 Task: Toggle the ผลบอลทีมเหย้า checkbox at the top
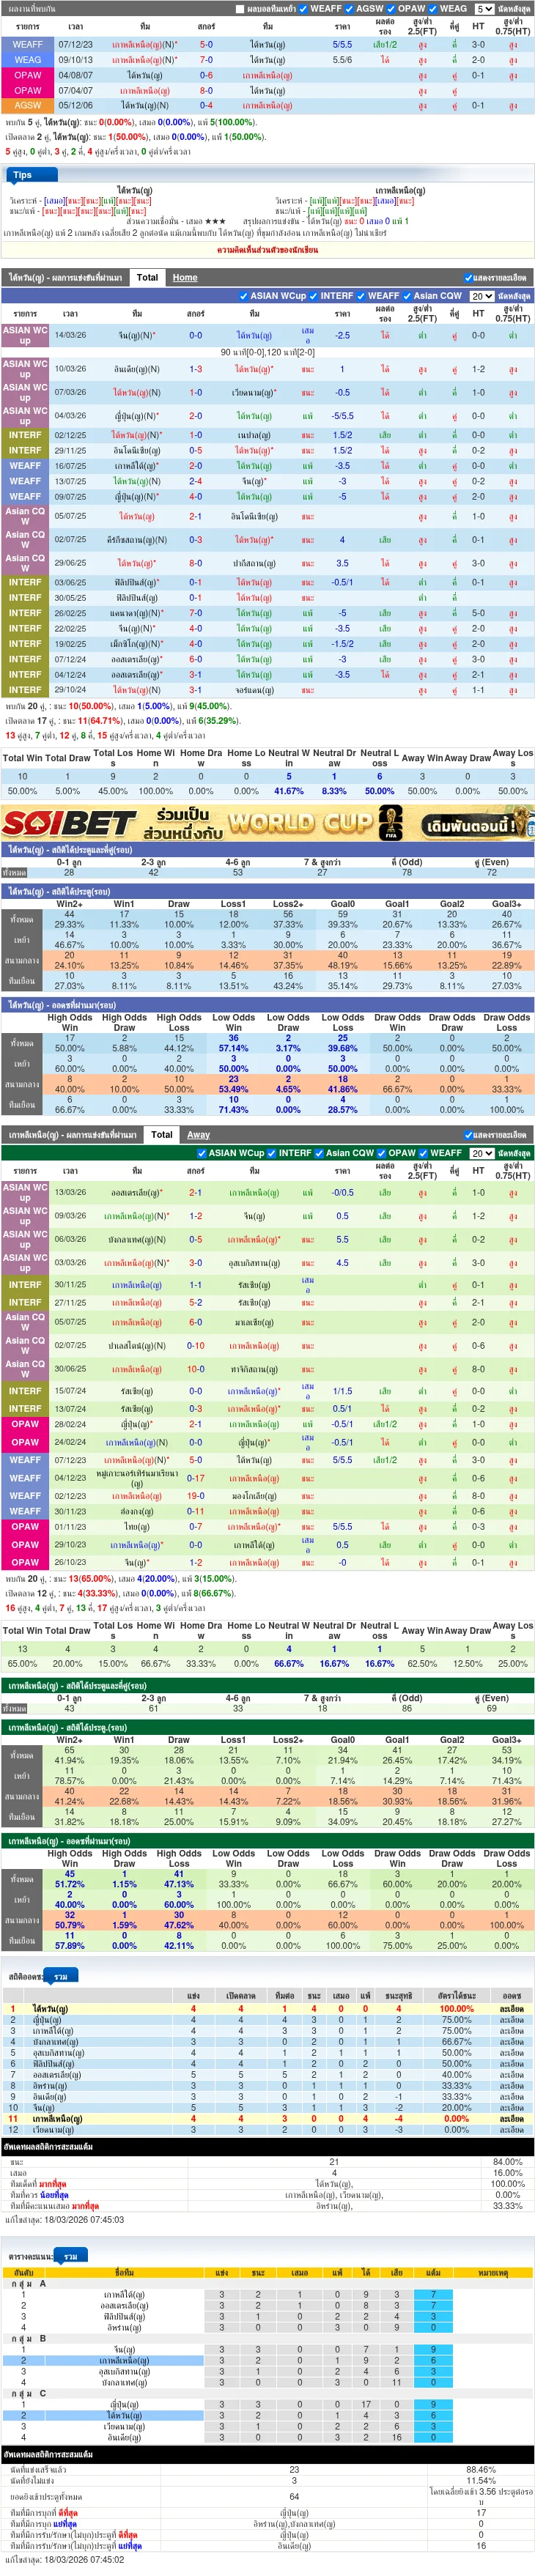coord(240,9)
